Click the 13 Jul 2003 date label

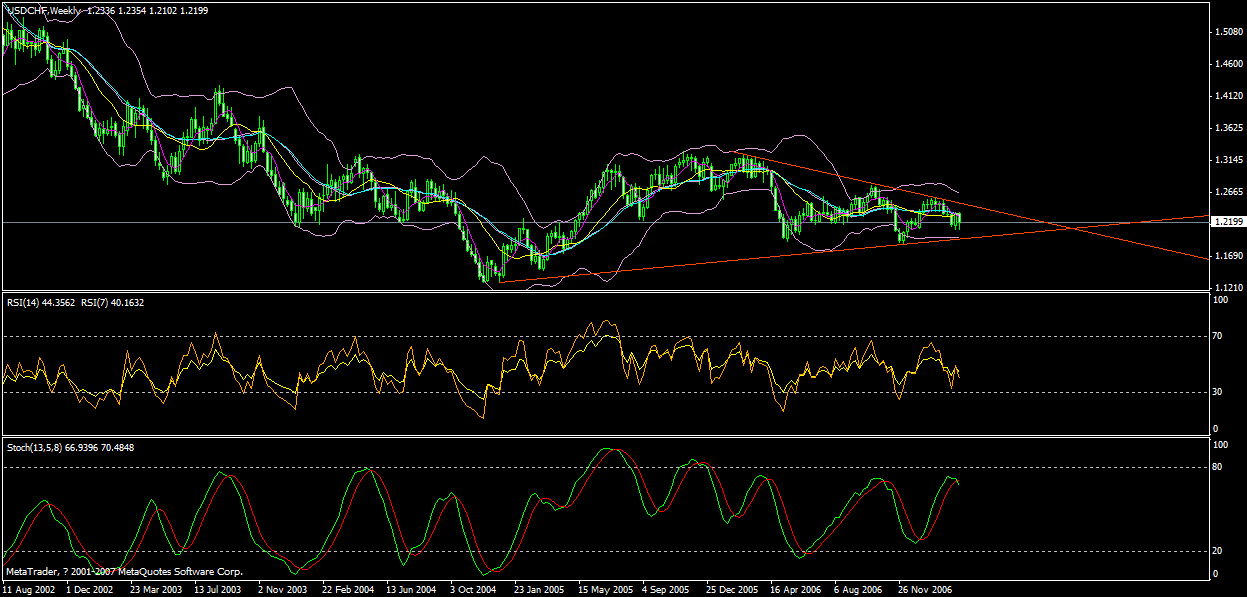tap(219, 590)
